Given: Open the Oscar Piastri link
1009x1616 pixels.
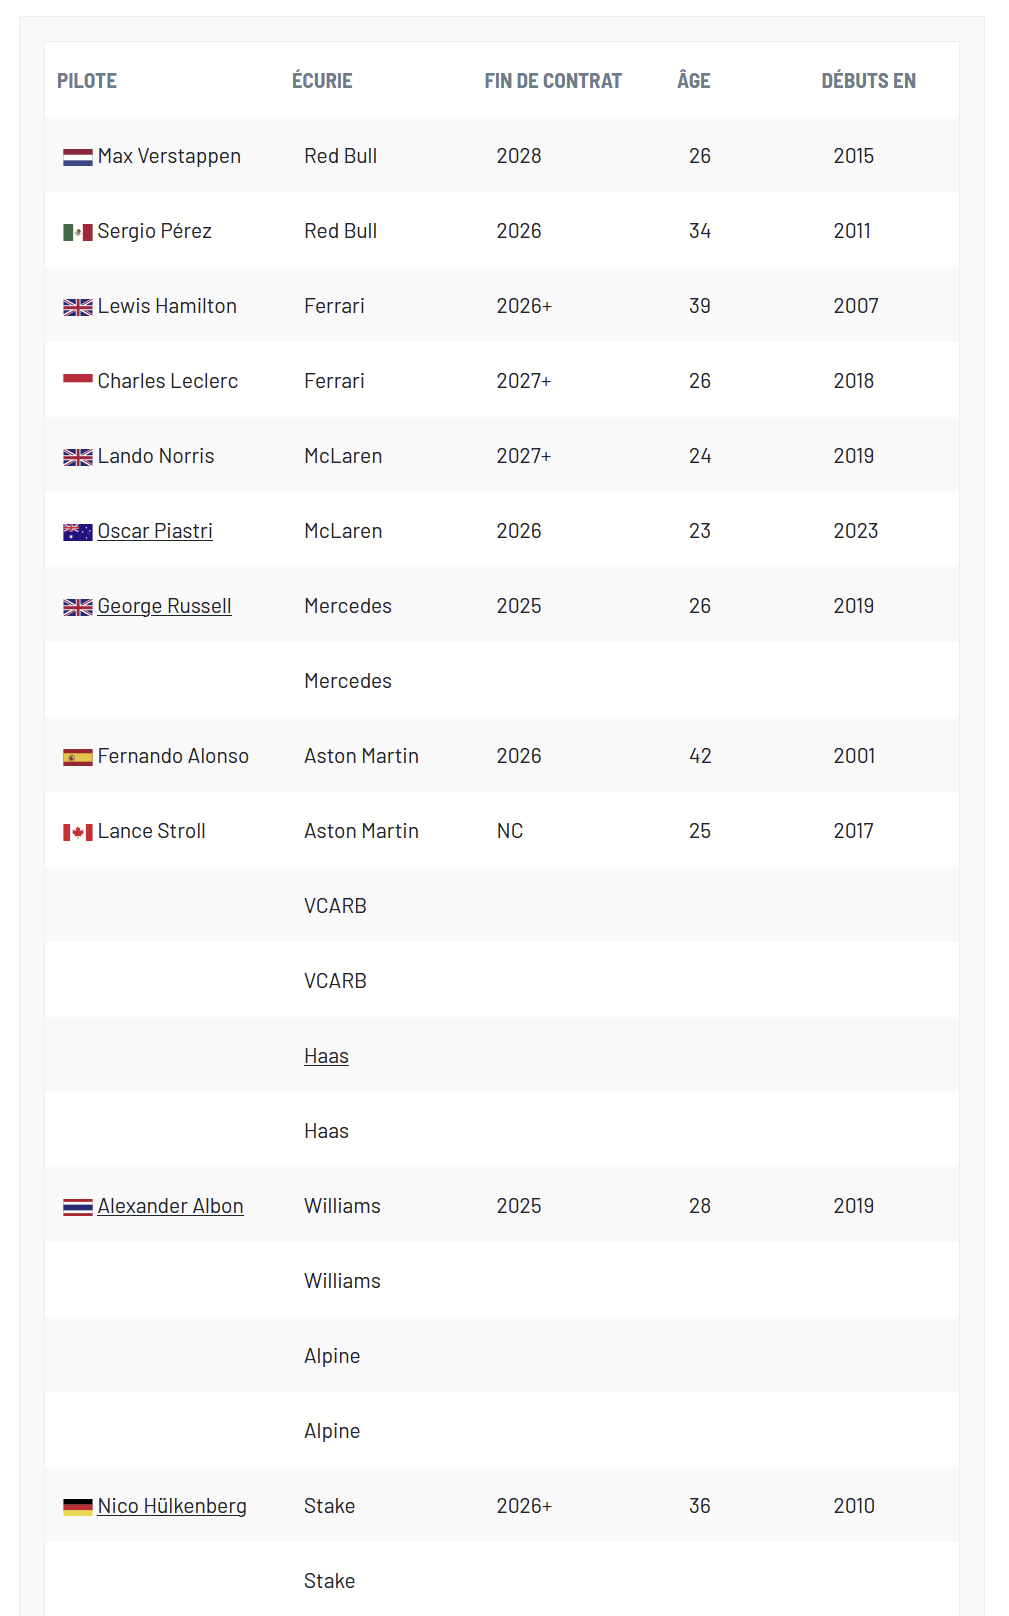Looking at the screenshot, I should point(155,531).
